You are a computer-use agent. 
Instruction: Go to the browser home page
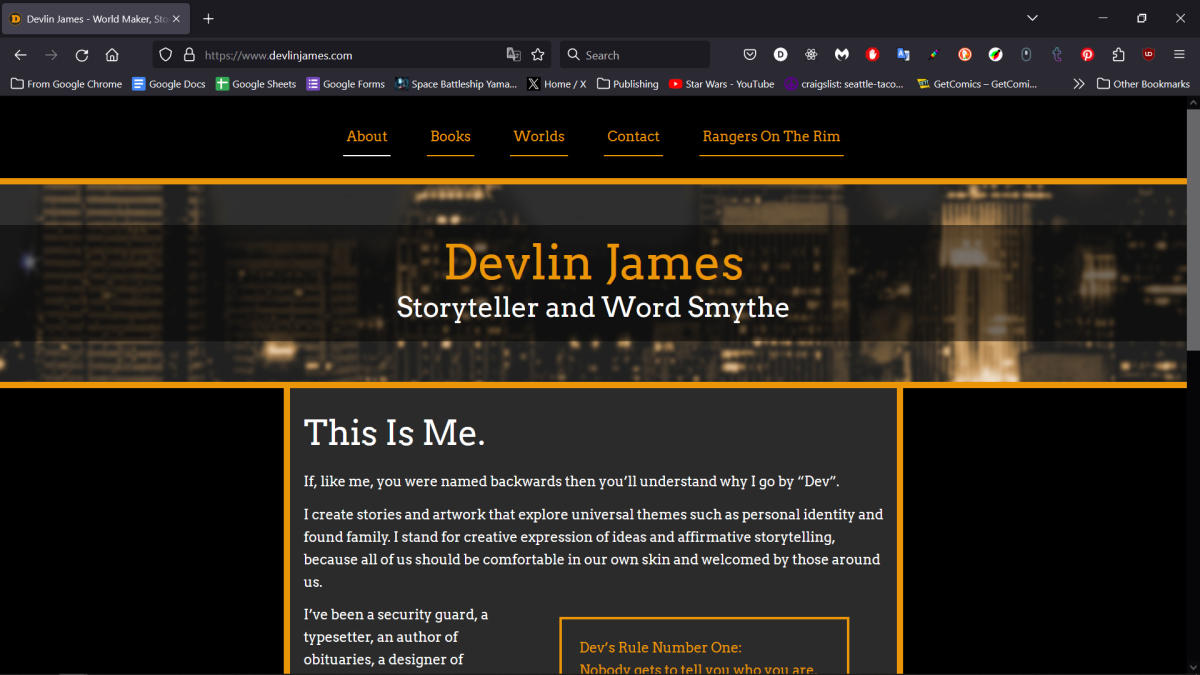point(112,55)
